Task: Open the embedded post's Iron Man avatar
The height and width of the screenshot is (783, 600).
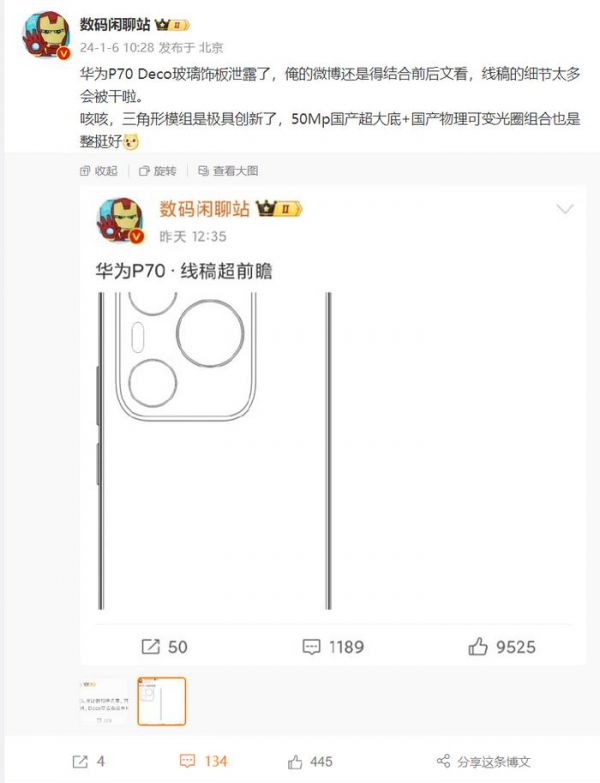Action: click(121, 220)
